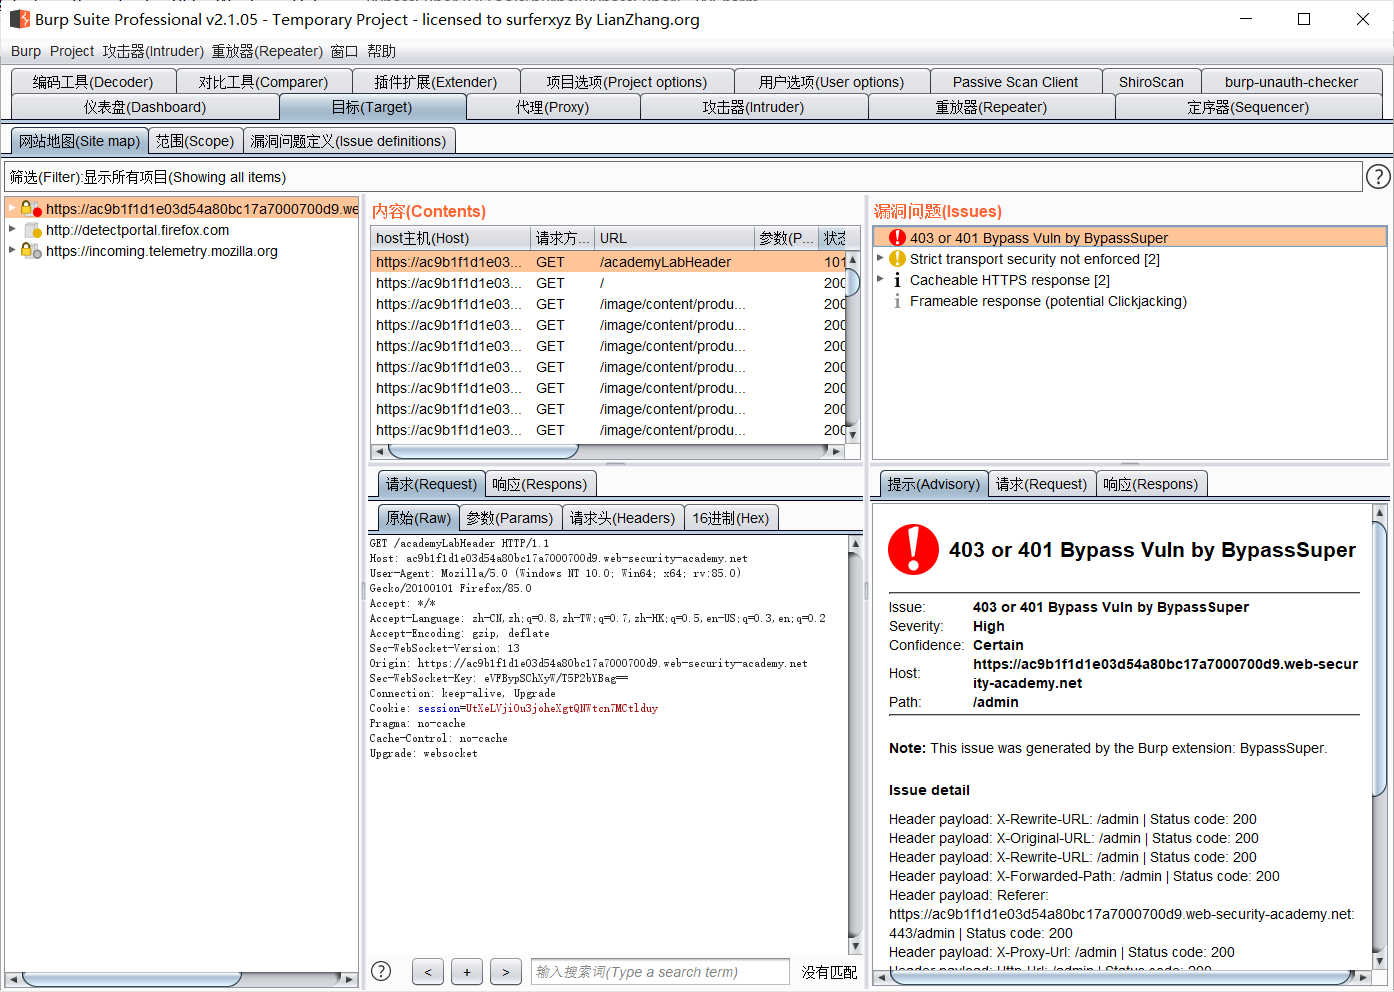
Task: Click the search term input field
Action: [660, 972]
